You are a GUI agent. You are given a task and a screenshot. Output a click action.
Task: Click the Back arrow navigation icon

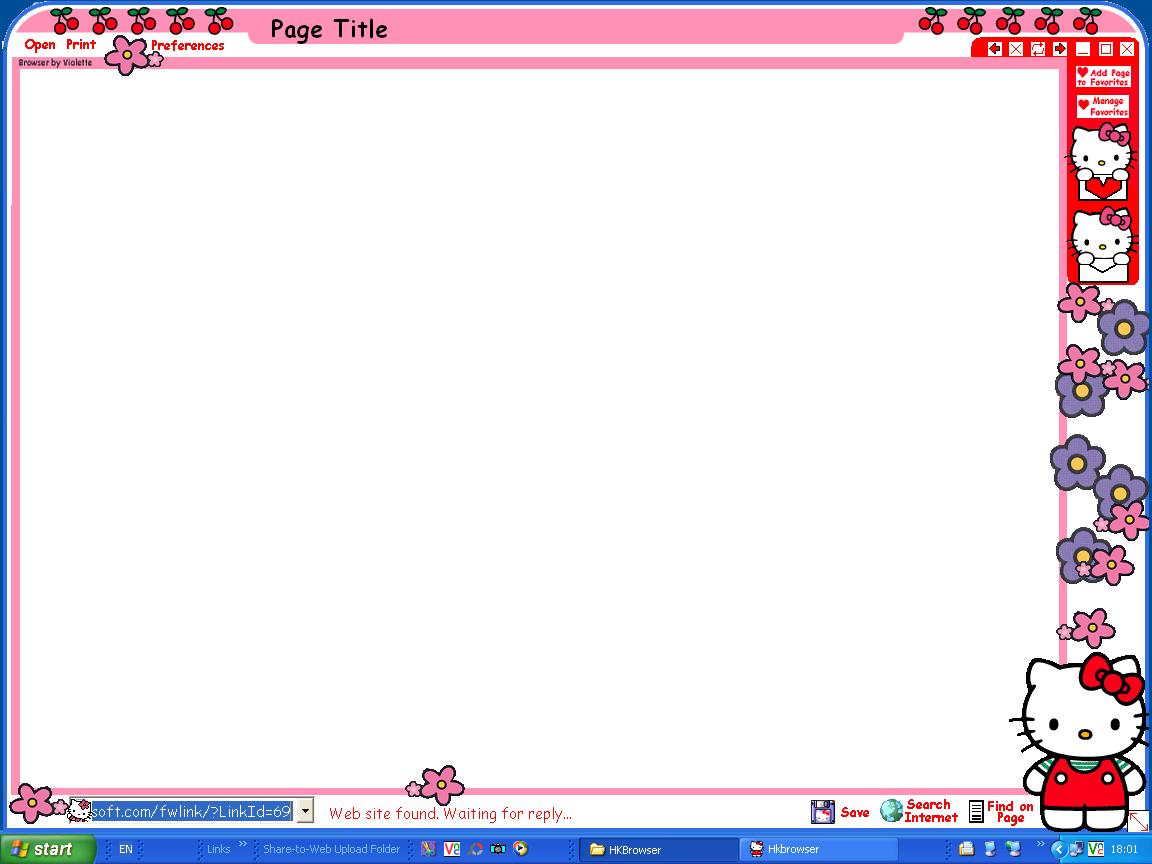coord(995,49)
